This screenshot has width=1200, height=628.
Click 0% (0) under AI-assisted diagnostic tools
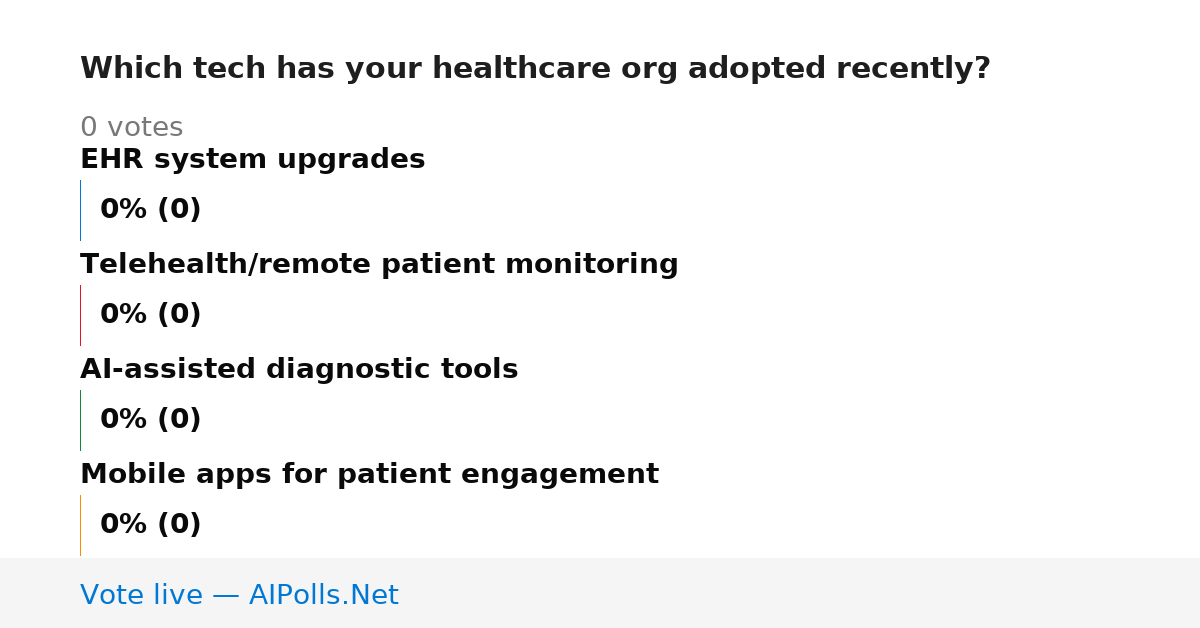[150, 420]
